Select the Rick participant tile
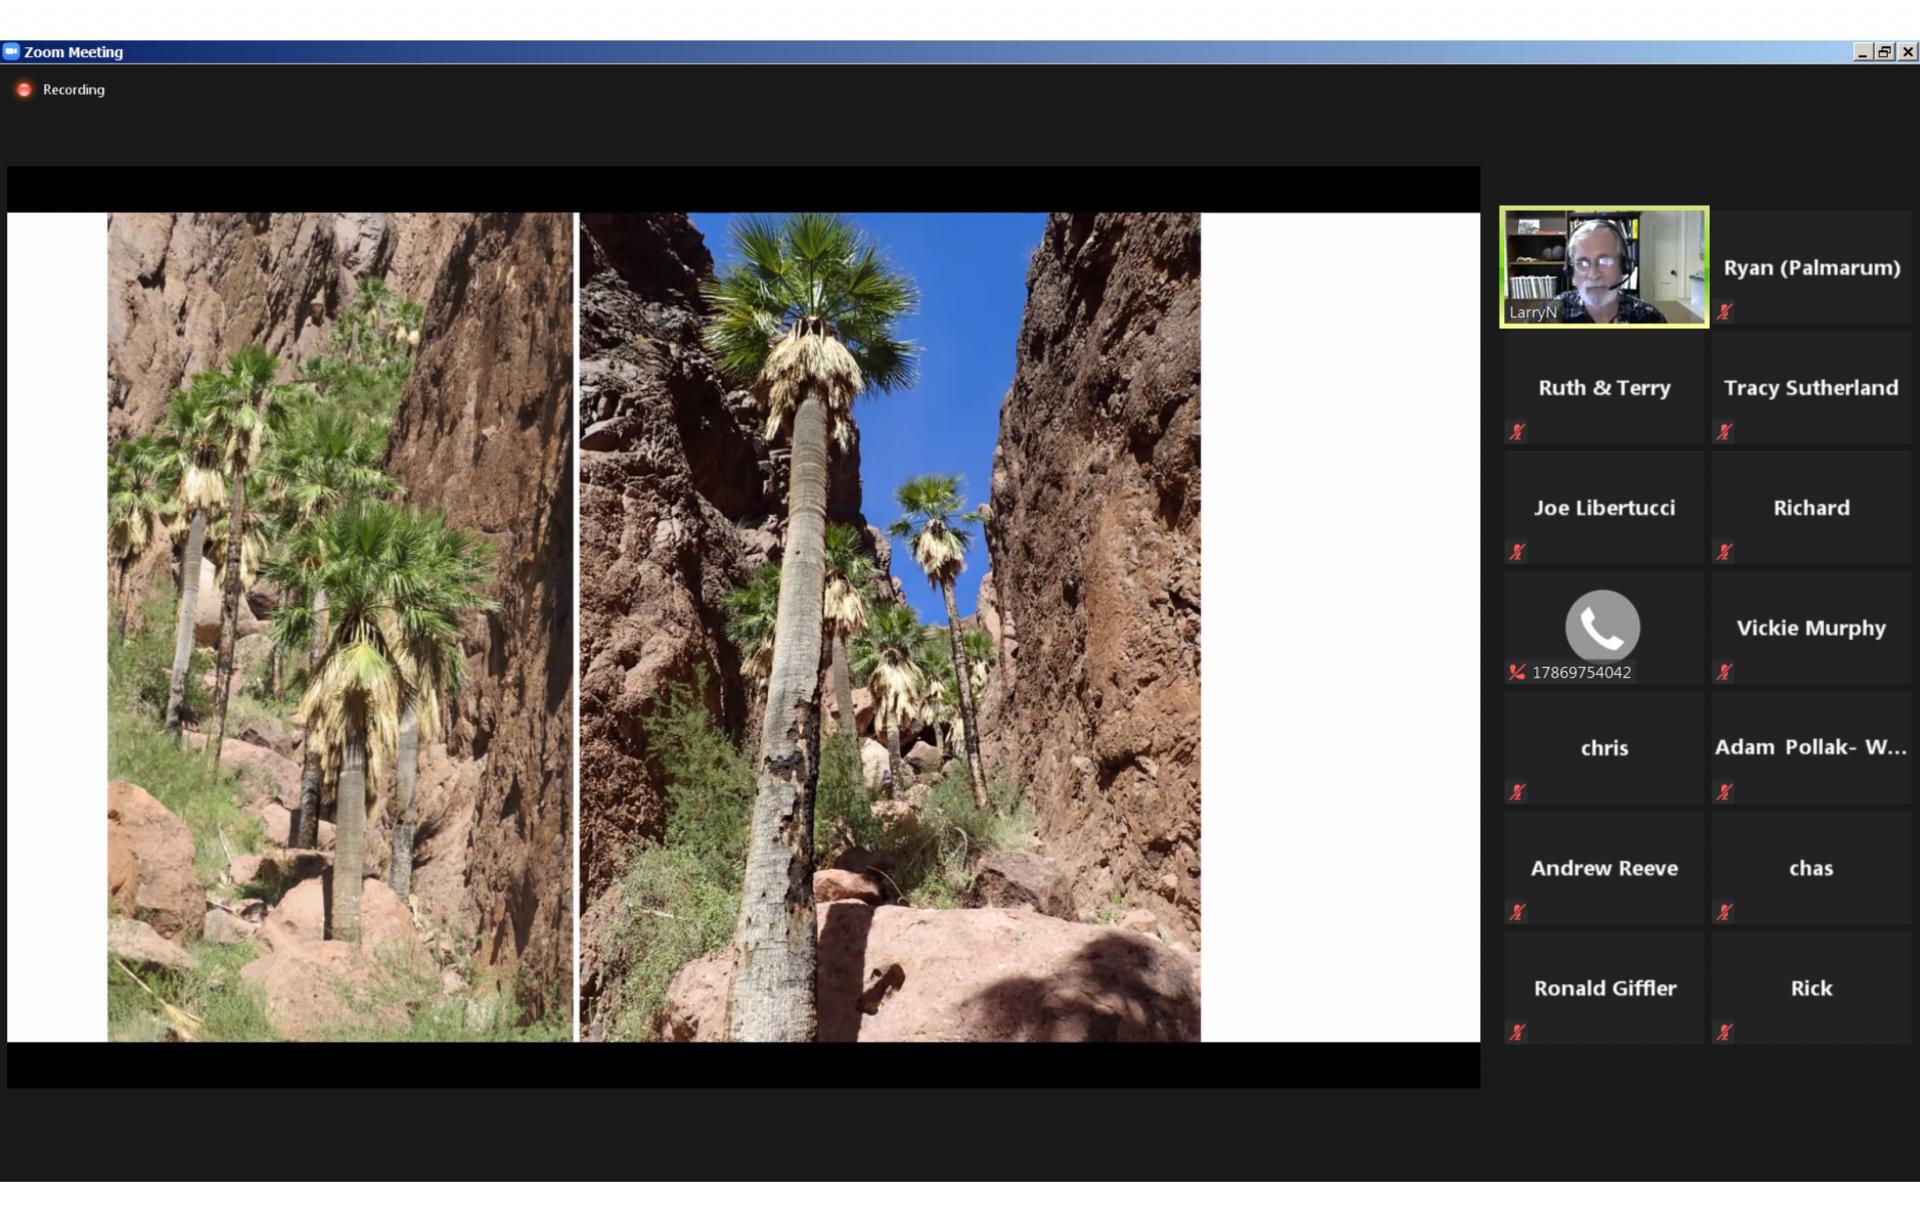Viewport: 1920px width, 1222px height. (x=1811, y=987)
